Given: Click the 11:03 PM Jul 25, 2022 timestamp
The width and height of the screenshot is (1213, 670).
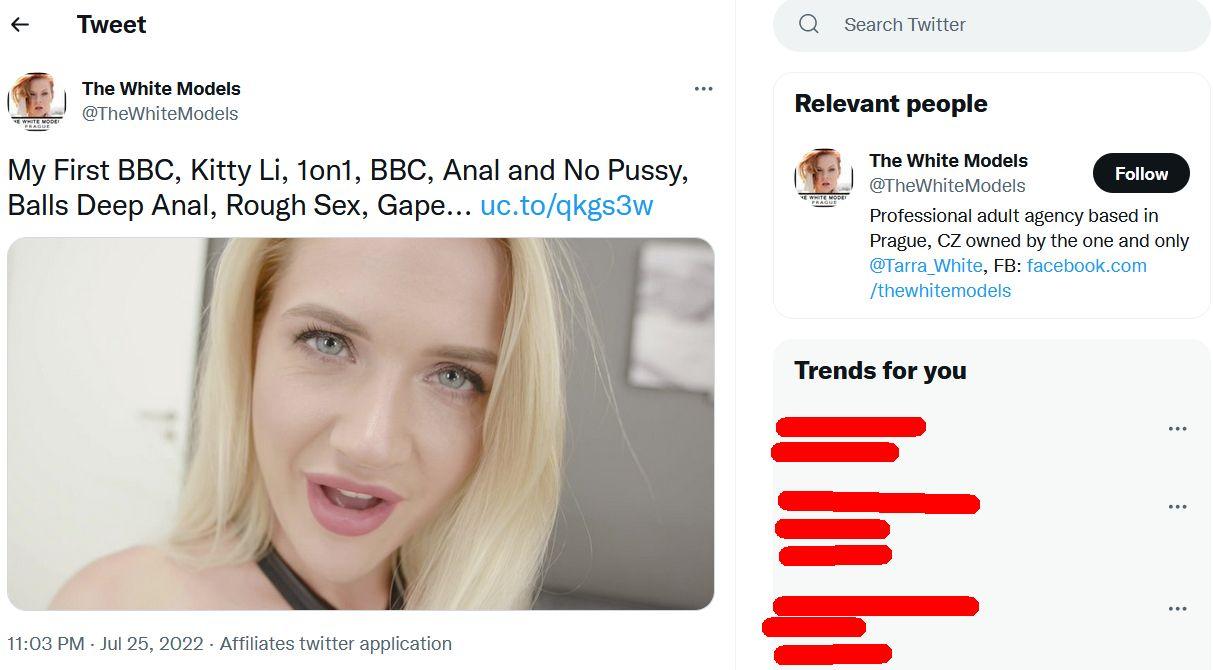Looking at the screenshot, I should (x=105, y=644).
